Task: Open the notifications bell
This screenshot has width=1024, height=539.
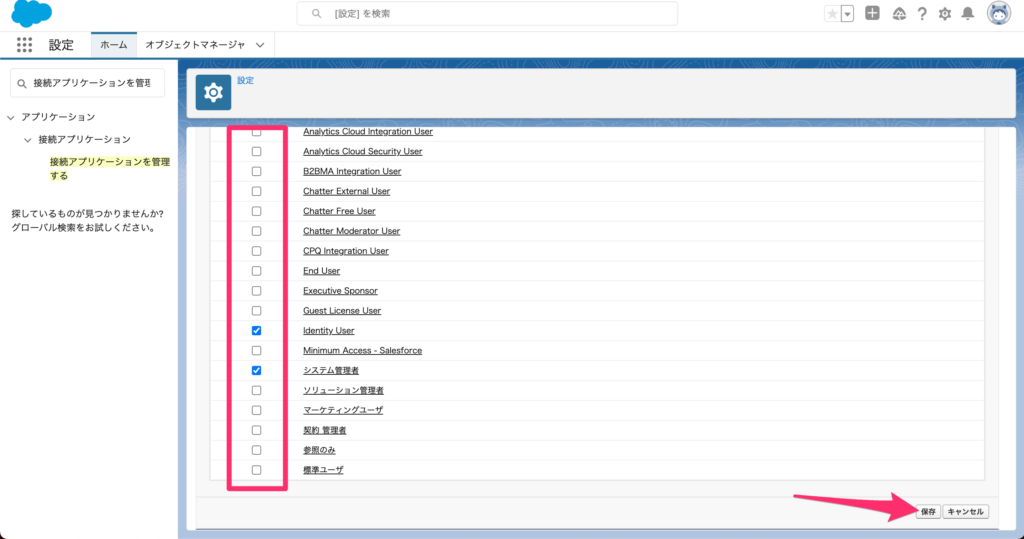Action: point(967,14)
